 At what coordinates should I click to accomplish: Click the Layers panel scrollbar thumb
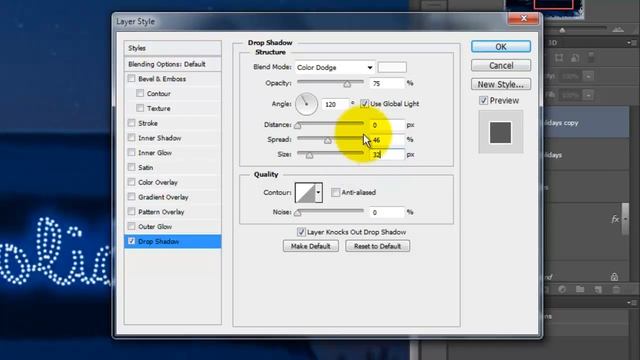(625, 219)
